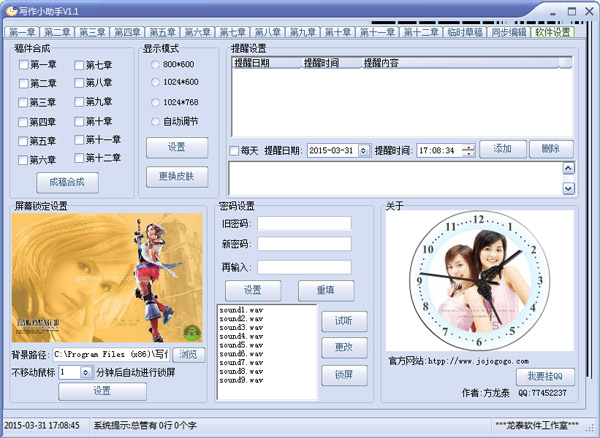Click the 提醒内容 column header

(460, 63)
